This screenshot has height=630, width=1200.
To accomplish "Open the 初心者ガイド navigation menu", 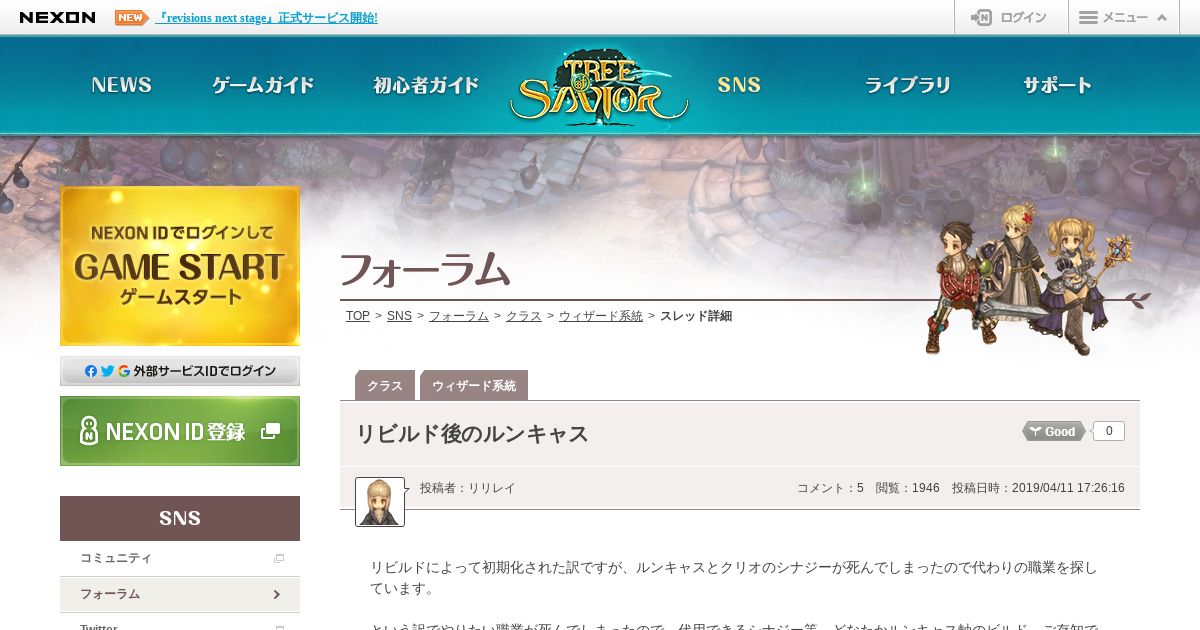I will tap(426, 85).
